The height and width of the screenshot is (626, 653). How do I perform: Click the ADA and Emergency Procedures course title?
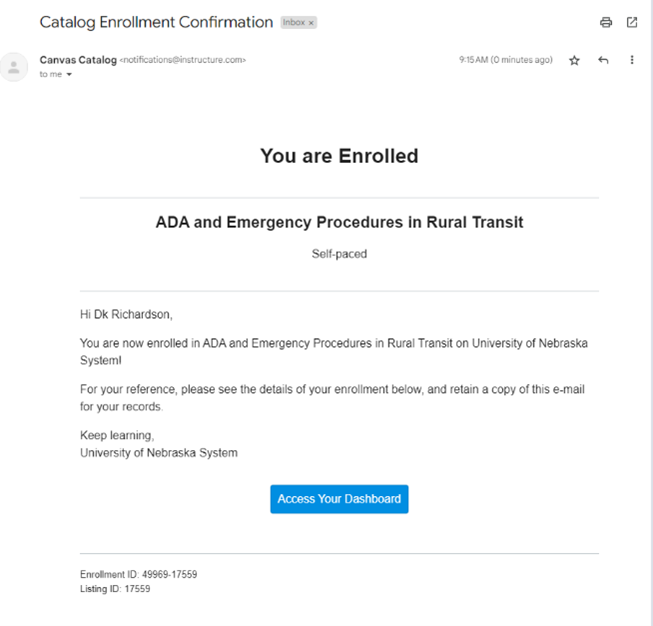point(339,222)
